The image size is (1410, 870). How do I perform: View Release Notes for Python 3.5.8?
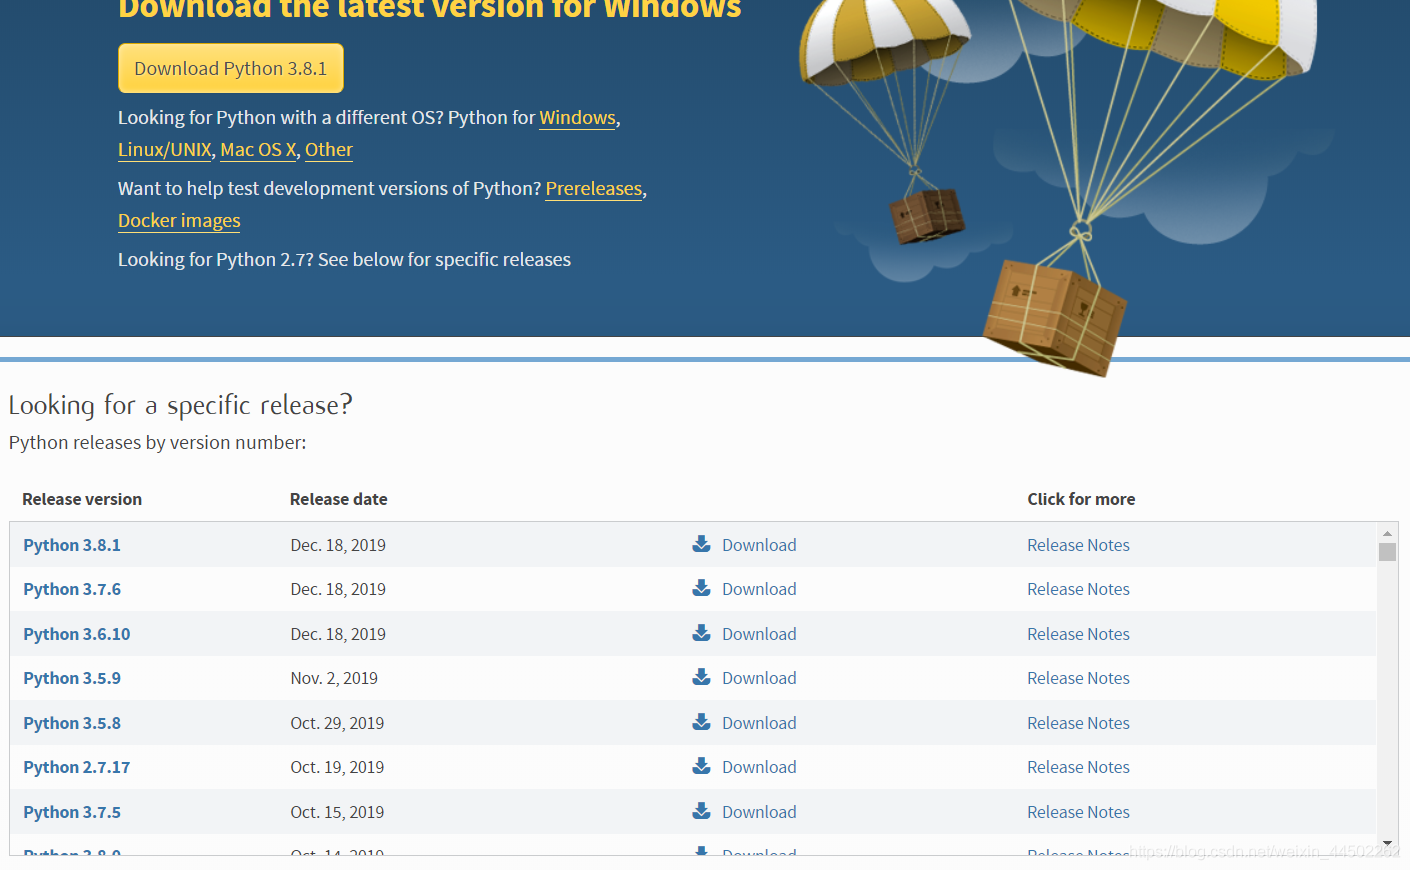[1078, 723]
